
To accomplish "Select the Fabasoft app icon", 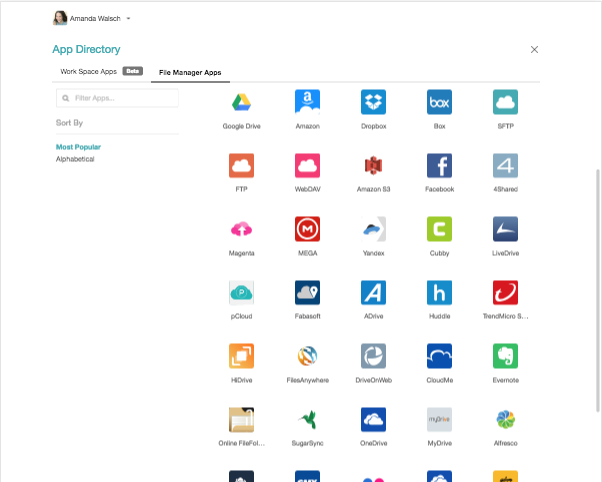I will pyautogui.click(x=308, y=293).
